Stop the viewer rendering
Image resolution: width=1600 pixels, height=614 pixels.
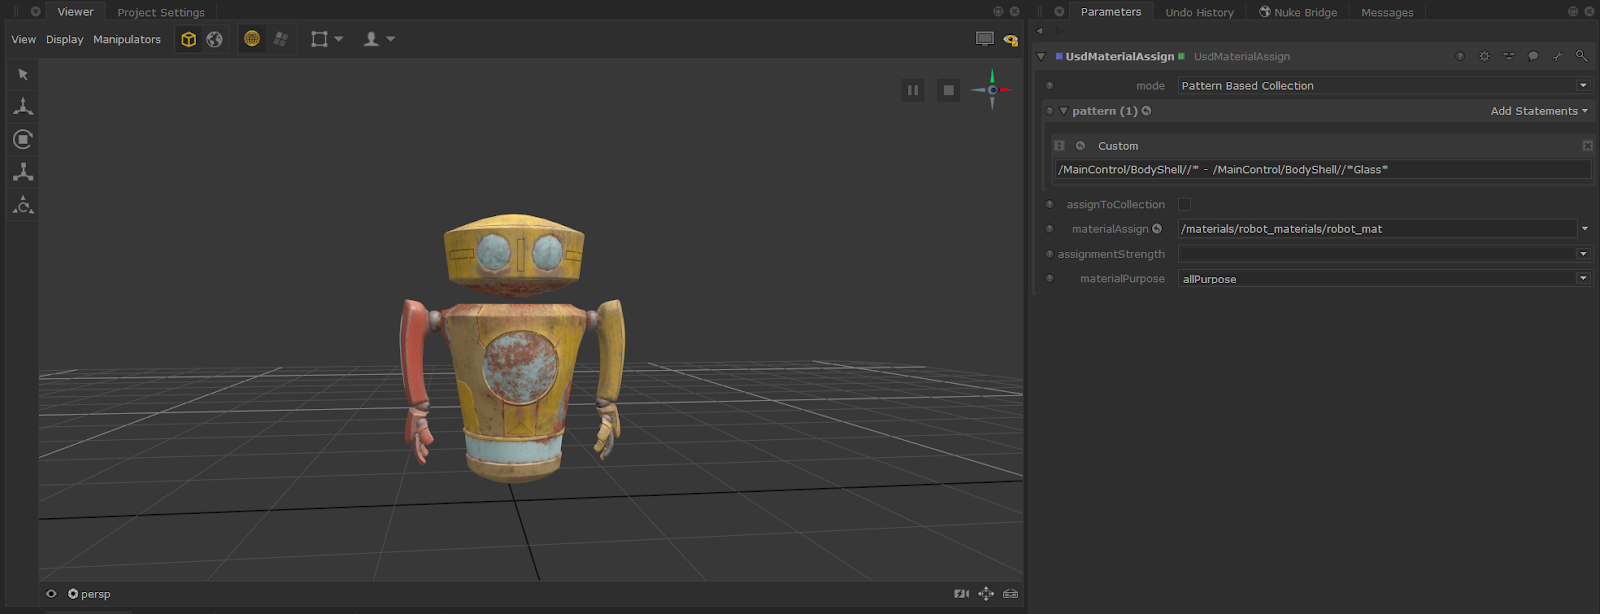pos(948,90)
